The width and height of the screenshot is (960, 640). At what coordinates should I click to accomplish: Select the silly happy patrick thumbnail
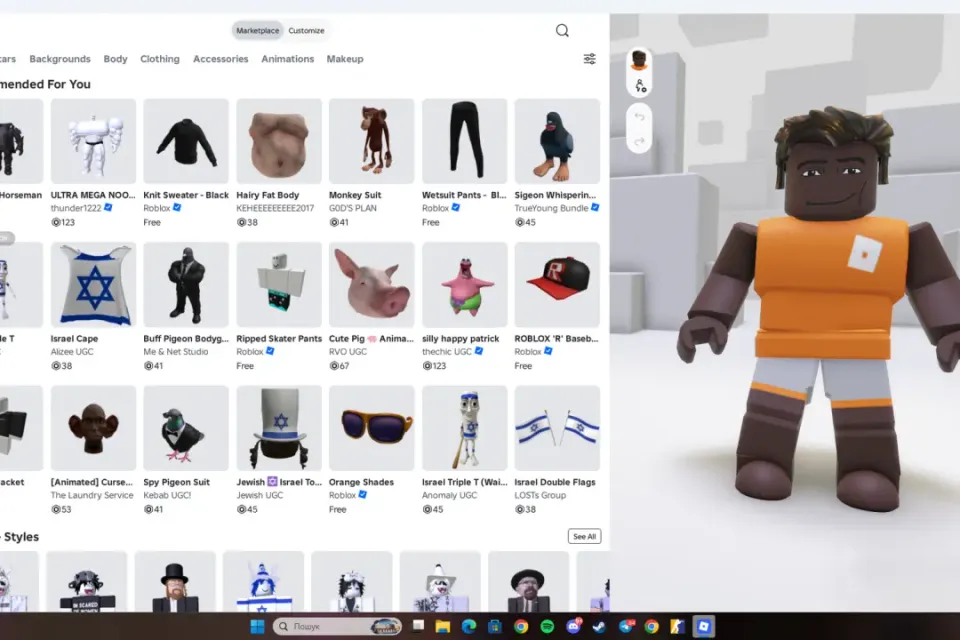click(x=465, y=285)
